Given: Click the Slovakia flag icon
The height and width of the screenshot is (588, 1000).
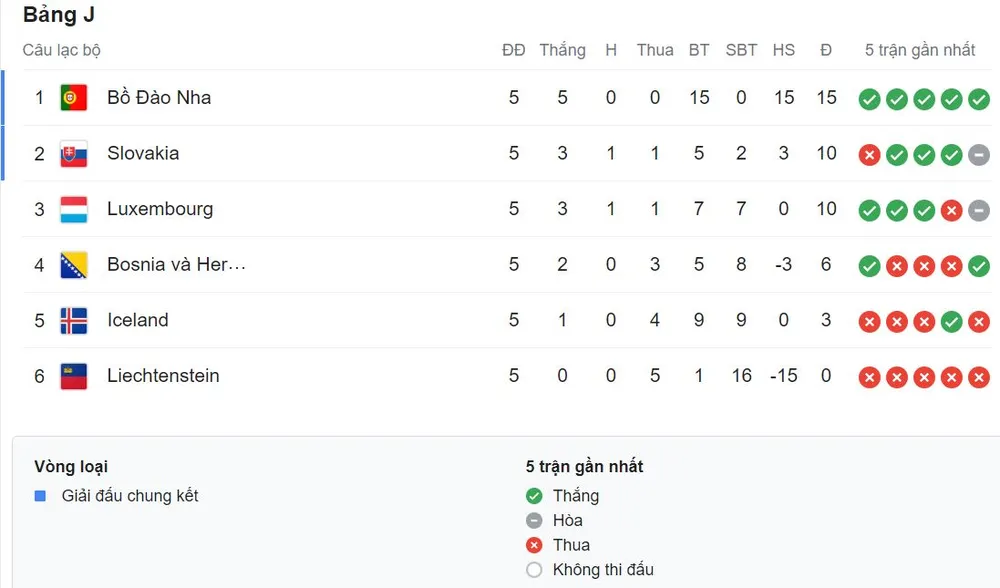Looking at the screenshot, I should (x=74, y=153).
